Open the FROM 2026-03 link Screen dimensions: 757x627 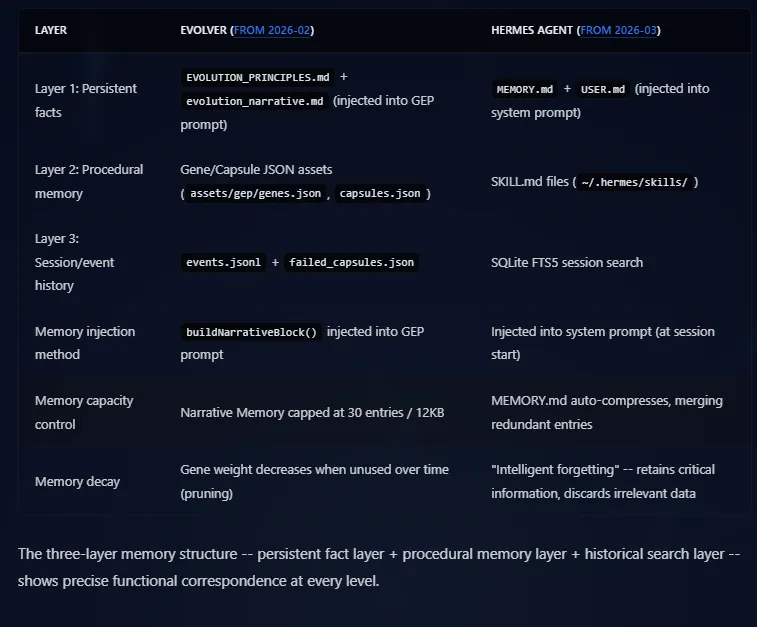coord(618,30)
